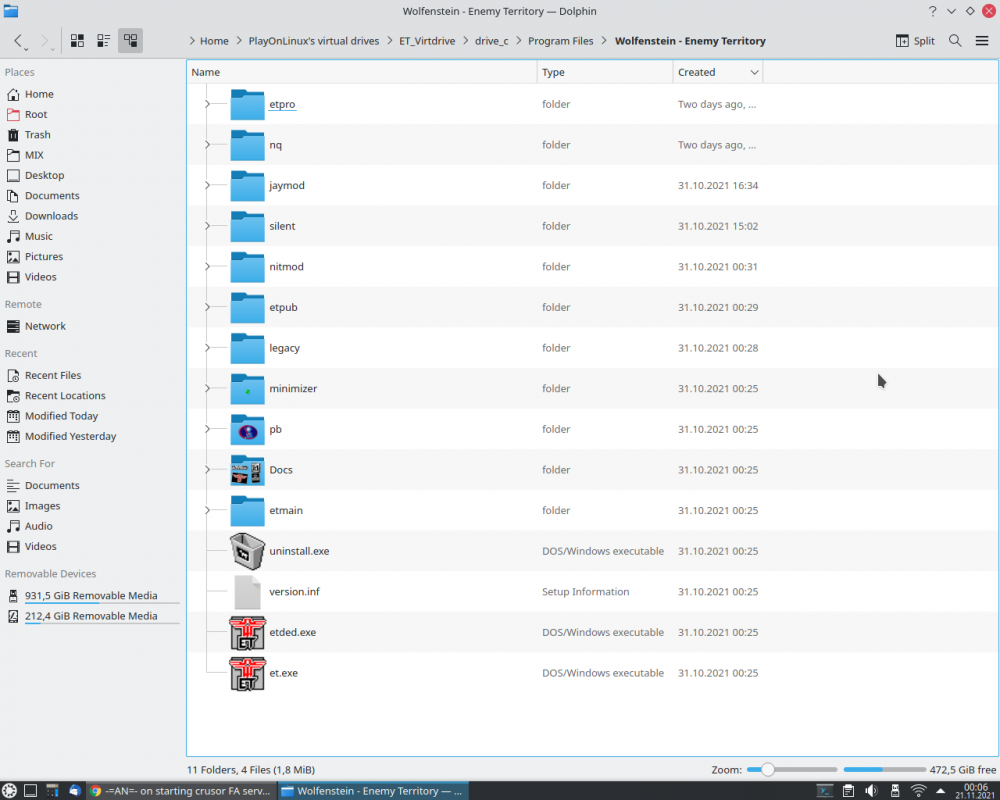This screenshot has width=1000, height=800.
Task: Click ET_Virtdrive breadcrumb segment
Action: click(427, 41)
